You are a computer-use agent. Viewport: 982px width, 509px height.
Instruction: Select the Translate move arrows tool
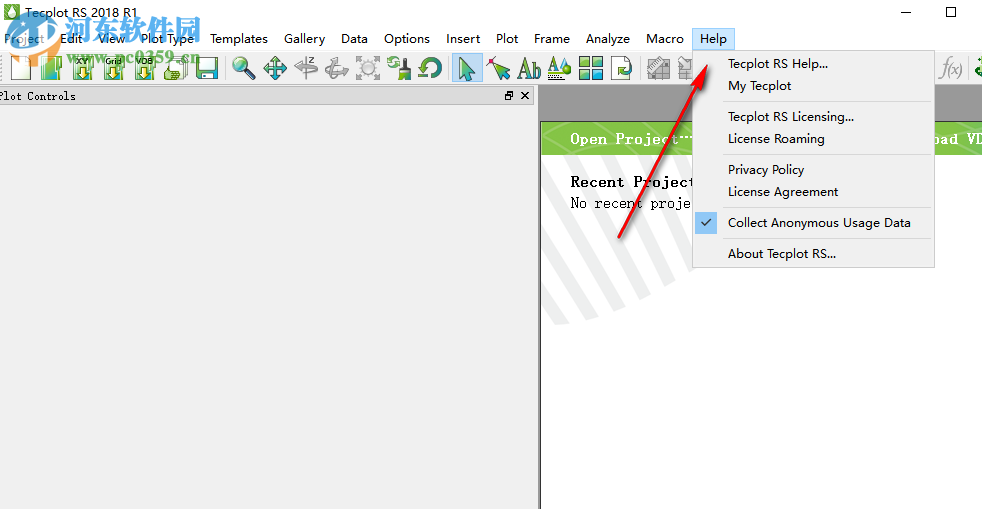[x=275, y=68]
